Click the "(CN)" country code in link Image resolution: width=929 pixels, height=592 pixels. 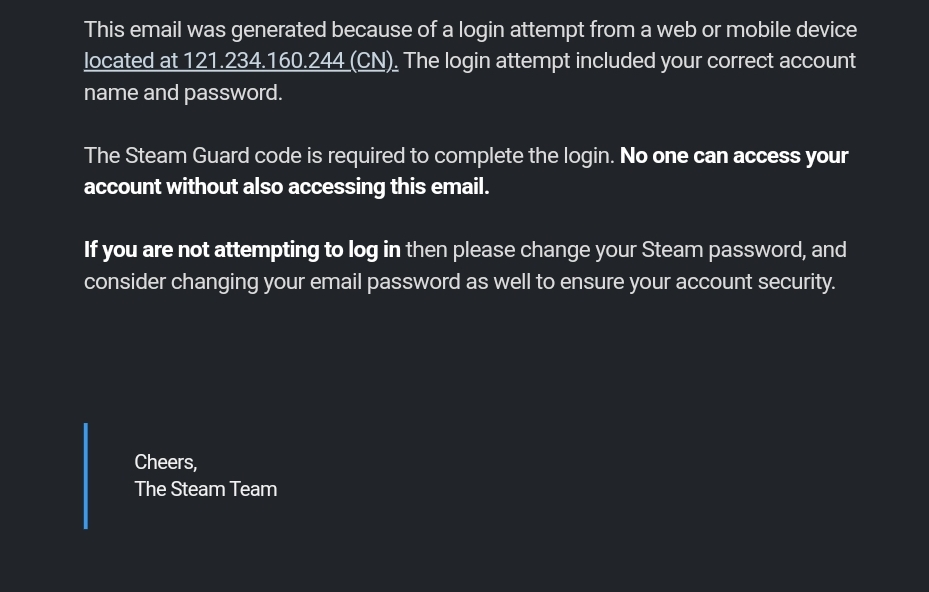373,61
